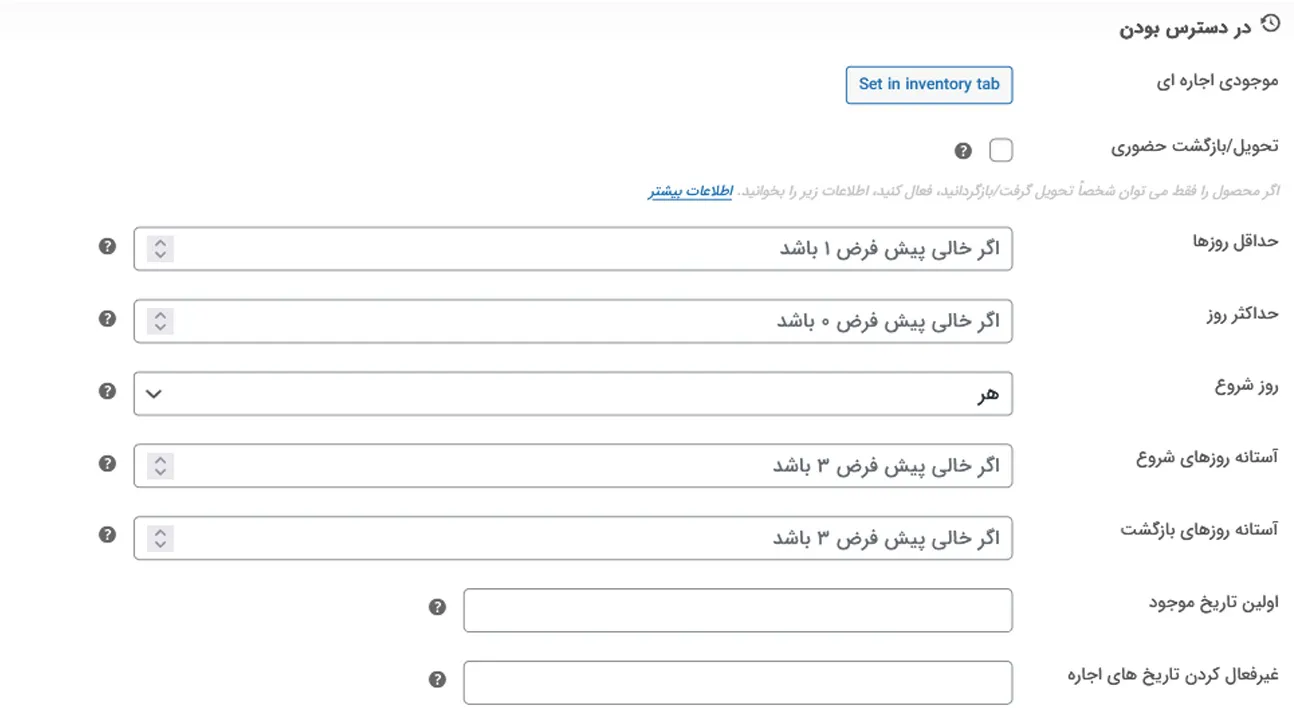Click the spinner arrows in the حداقل روزها field
Viewport: 1294px width, 718px height.
point(160,249)
